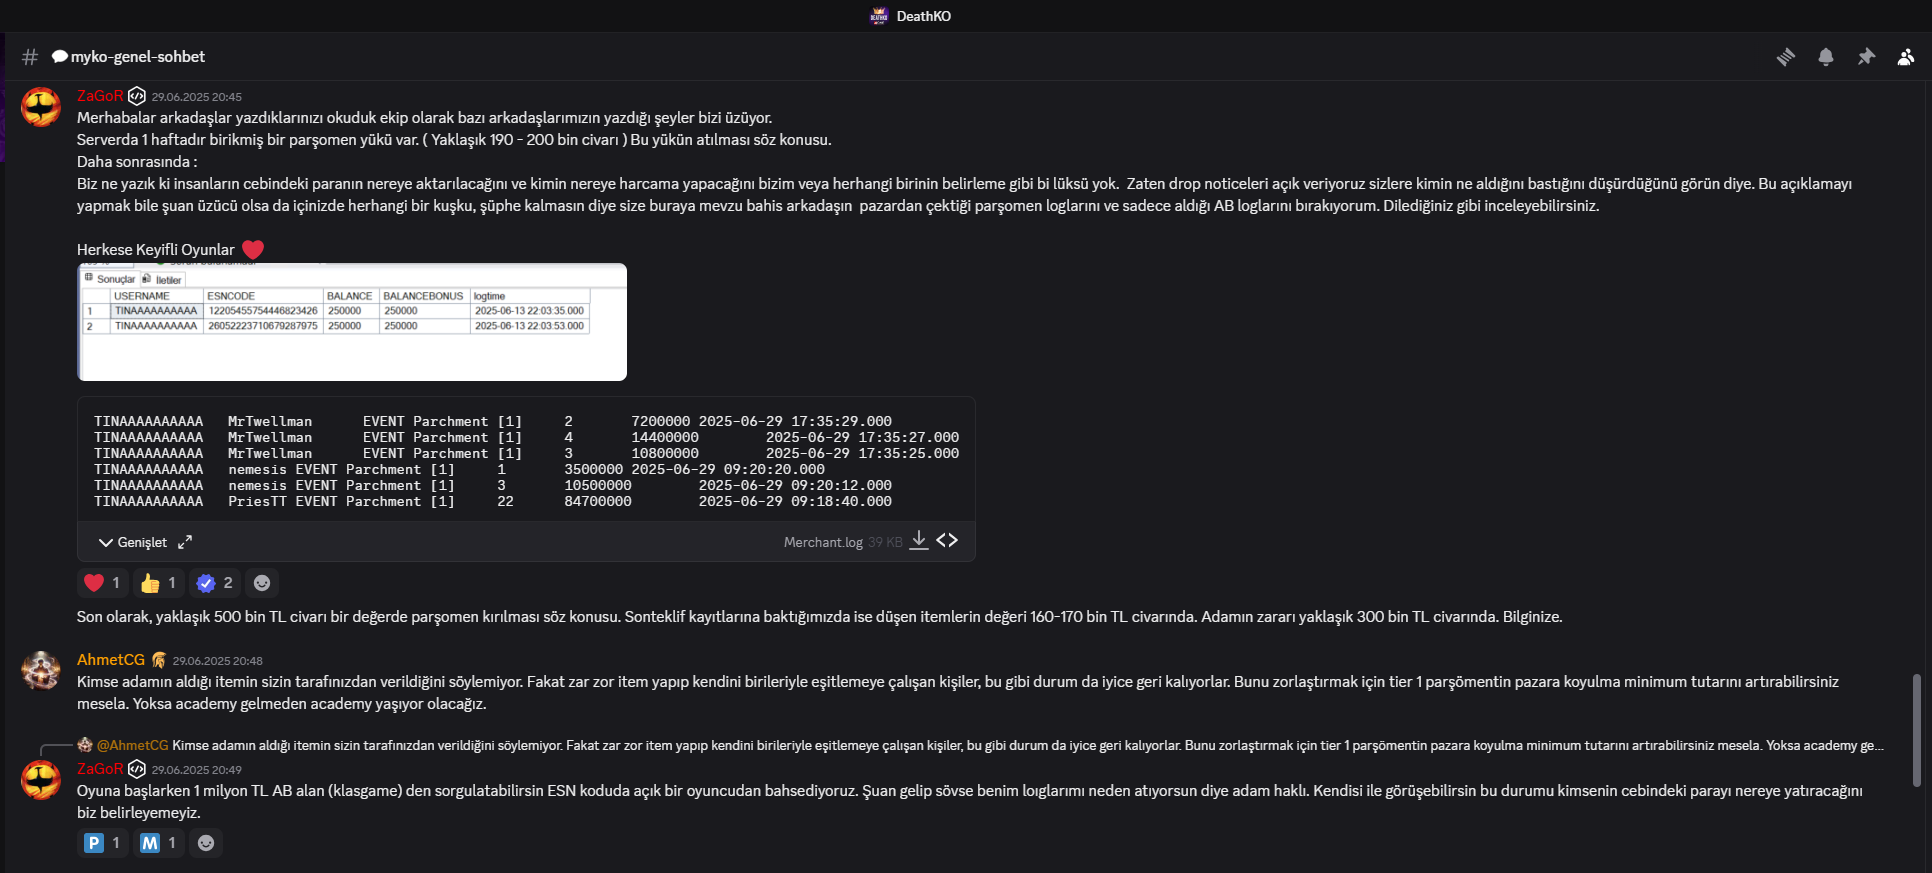Viewport: 1932px width, 873px height.
Task: Click timestamp 29.06.2025 20:48
Action: click(x=218, y=661)
